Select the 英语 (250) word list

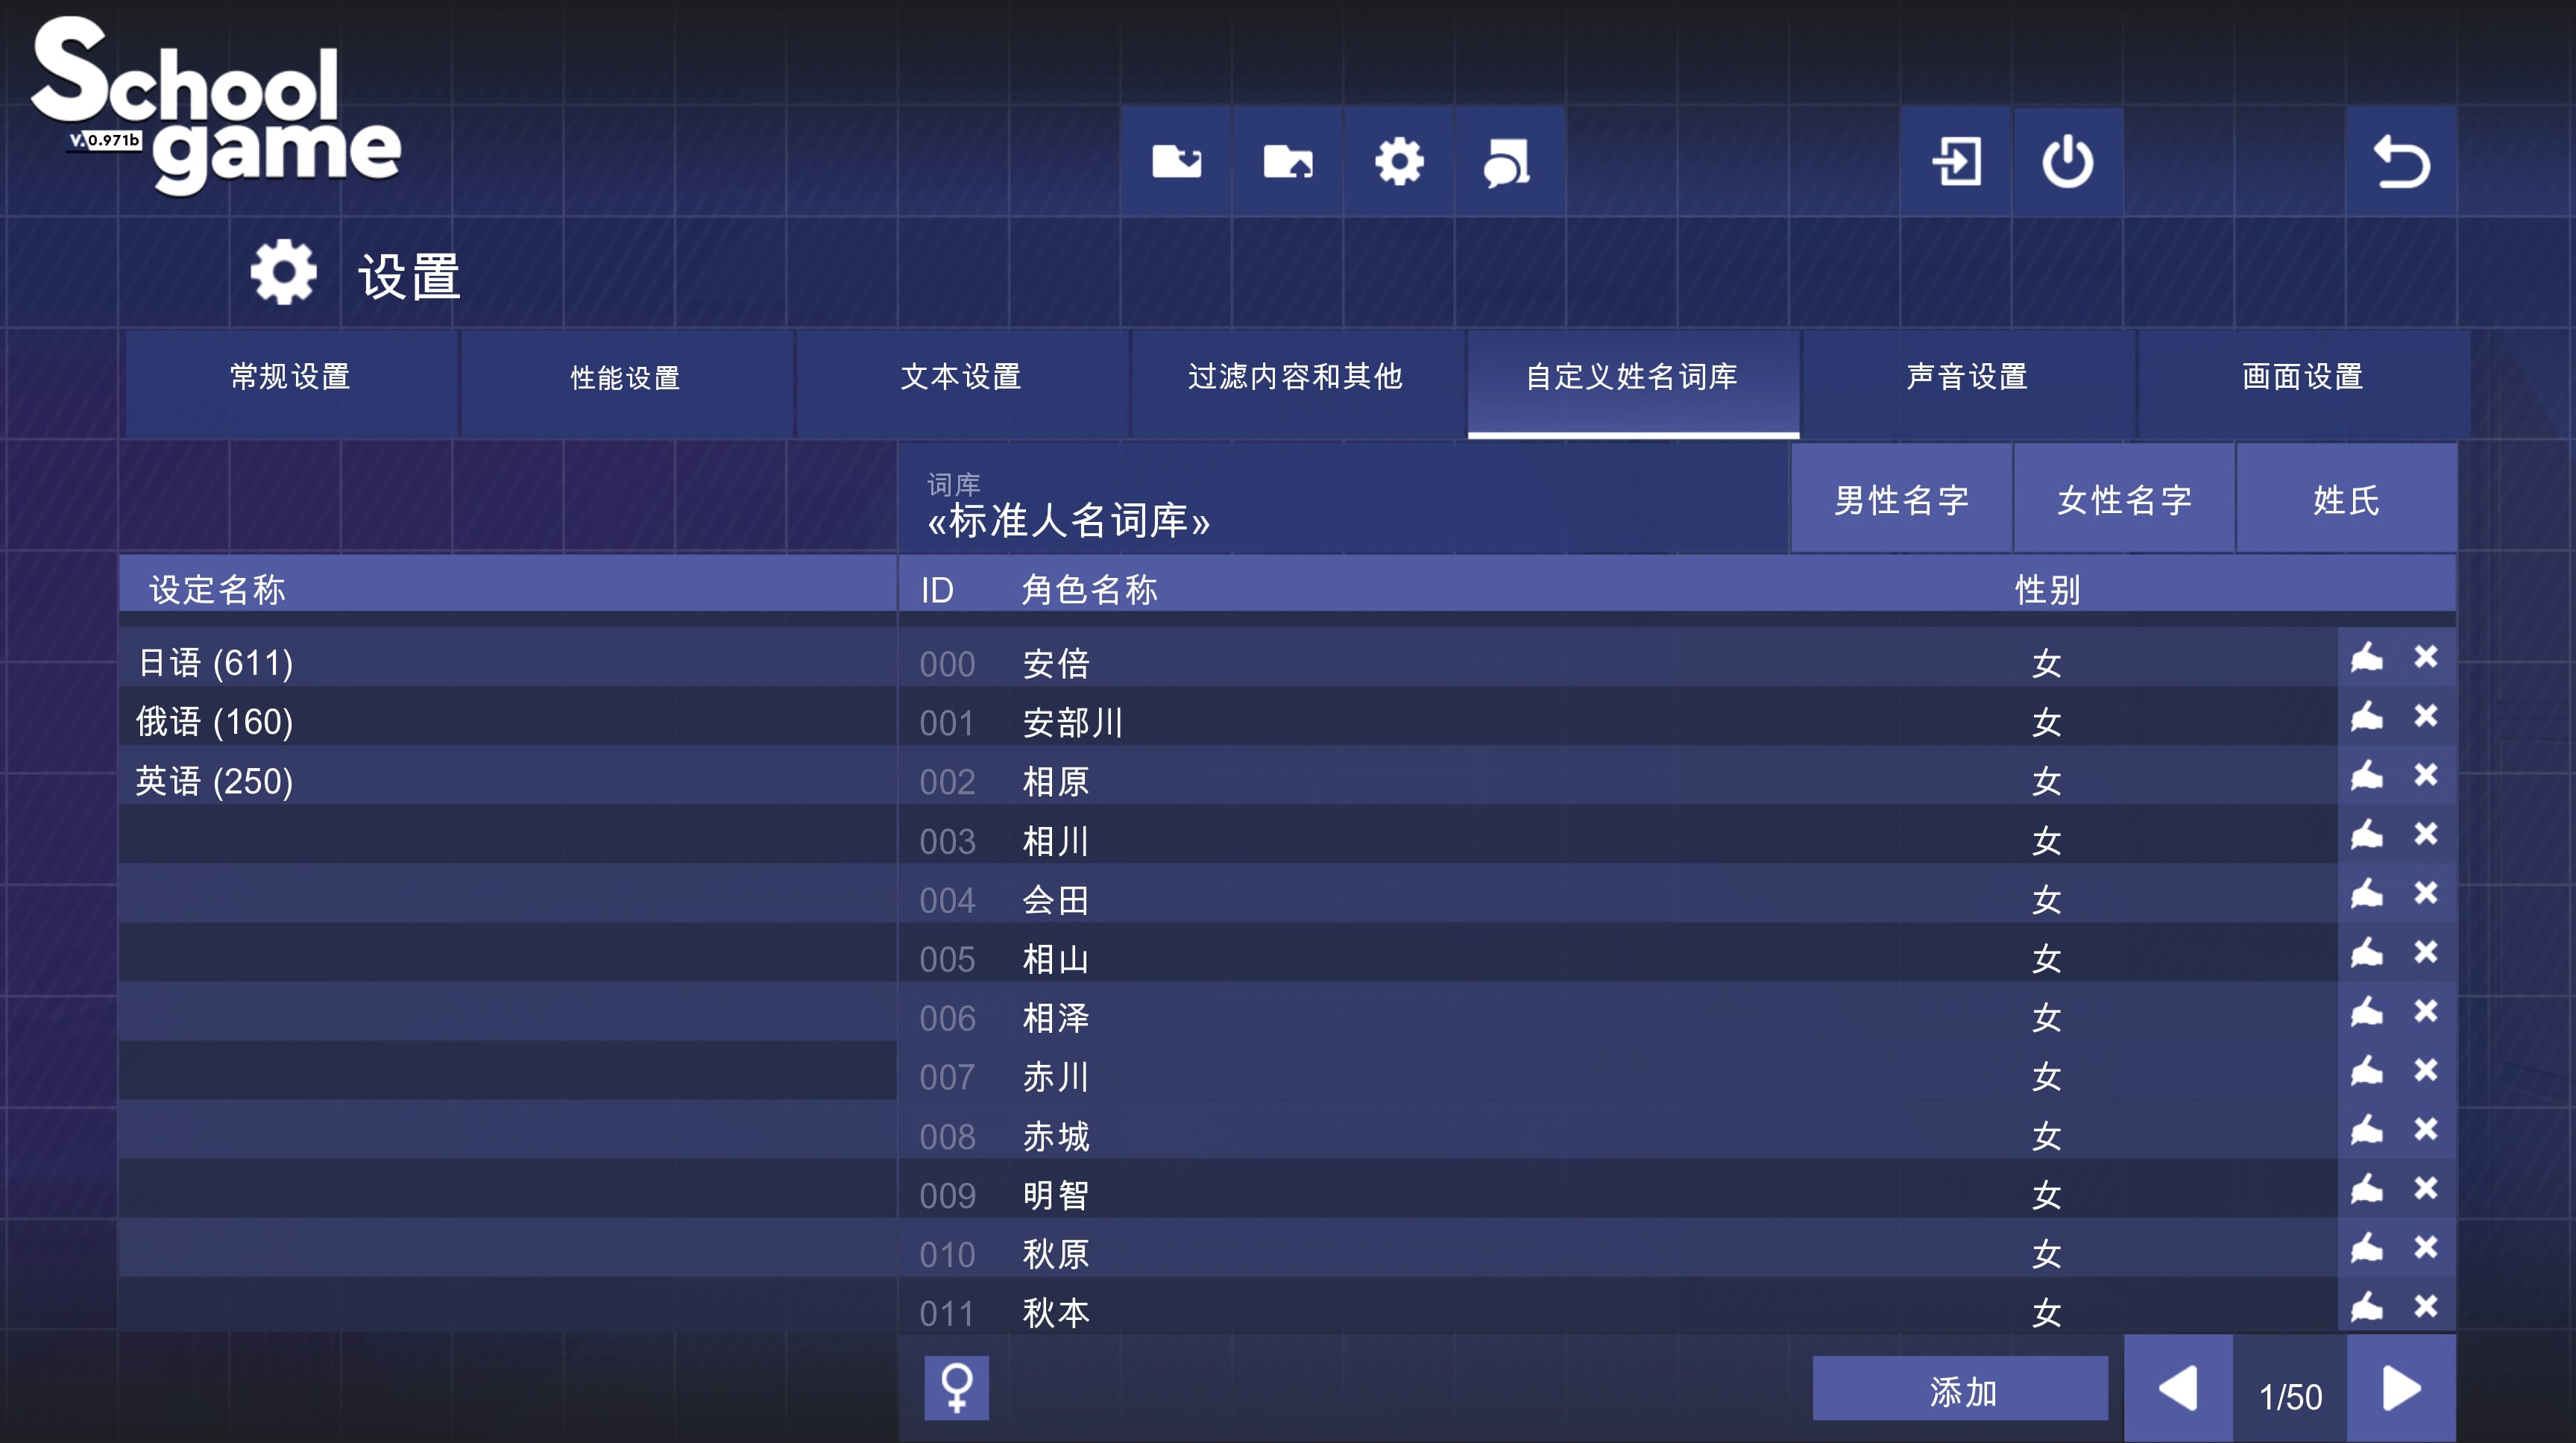coord(213,782)
